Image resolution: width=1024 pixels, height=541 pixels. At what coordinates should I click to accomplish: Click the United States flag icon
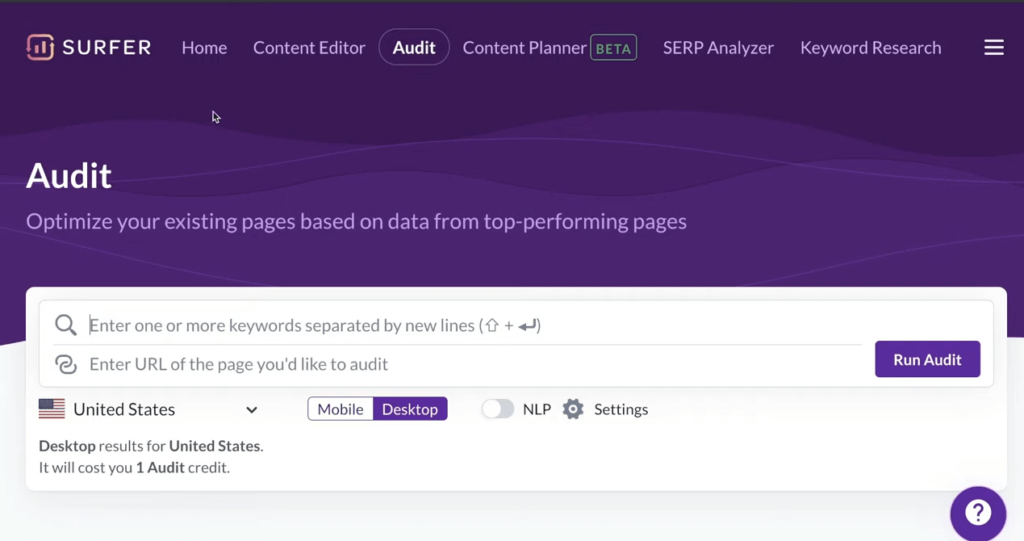52,409
